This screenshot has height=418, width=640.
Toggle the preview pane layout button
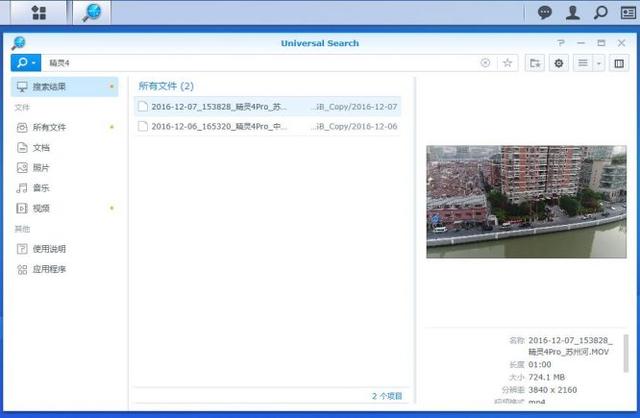click(618, 62)
